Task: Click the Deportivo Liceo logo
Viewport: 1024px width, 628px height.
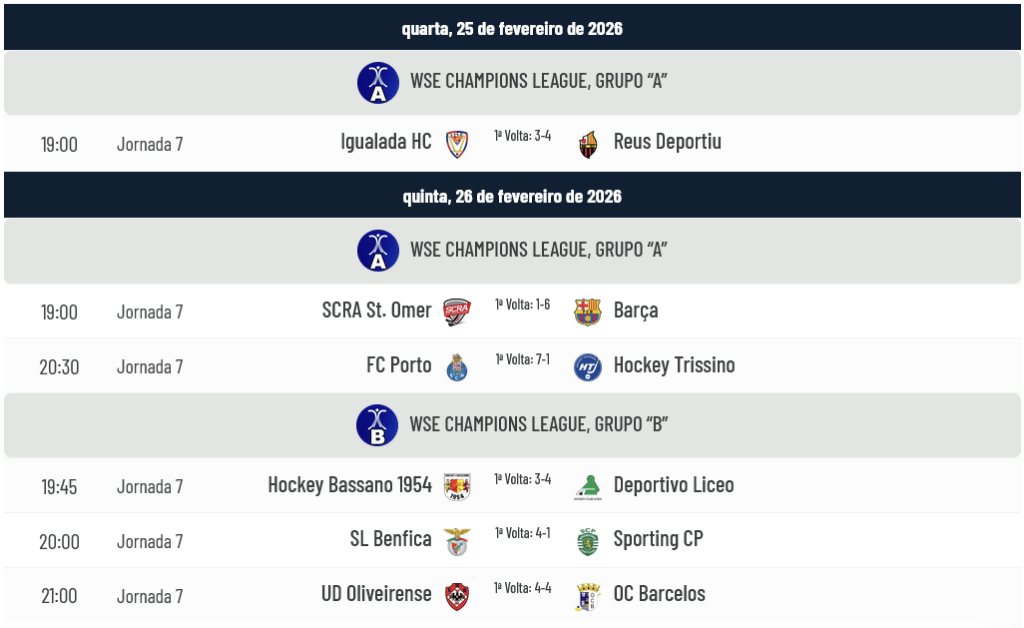Action: [x=588, y=487]
